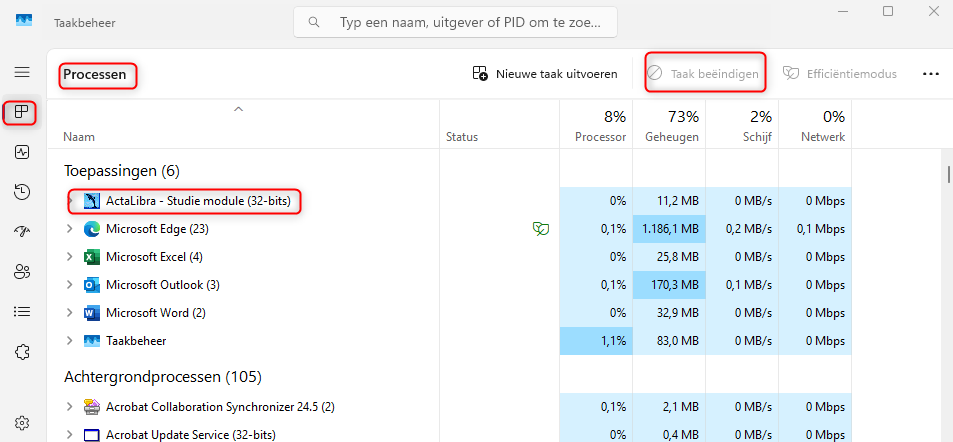
Task: Click Nieuwe taak uitvoeren button
Action: pos(545,74)
